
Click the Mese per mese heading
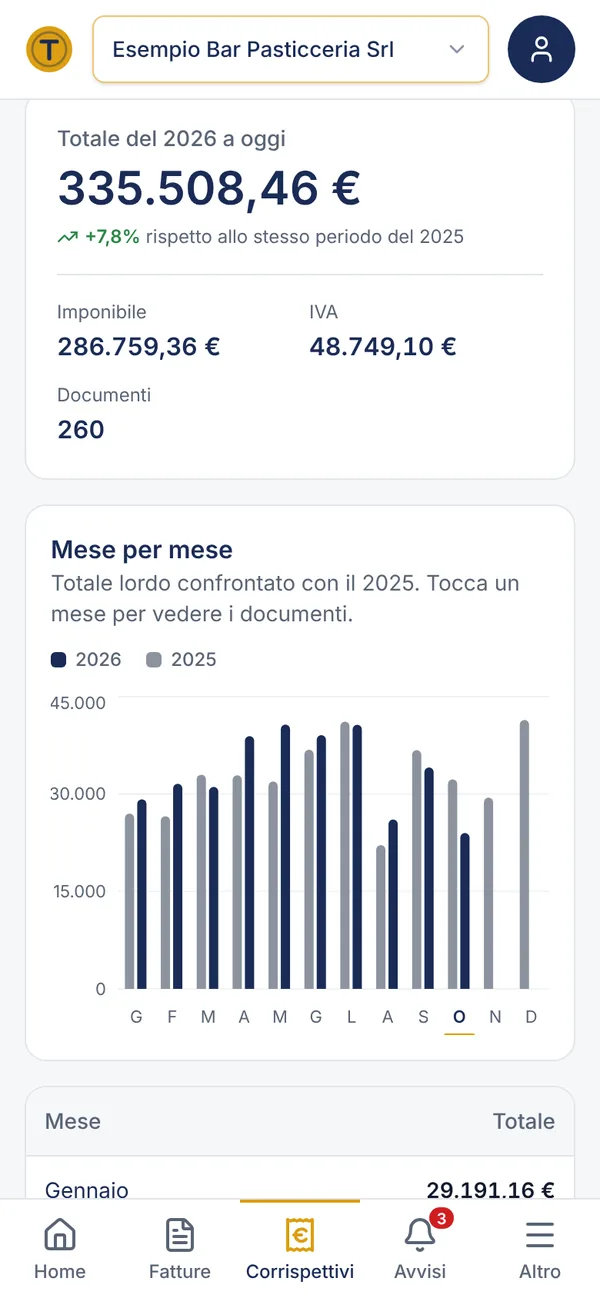coord(142,549)
